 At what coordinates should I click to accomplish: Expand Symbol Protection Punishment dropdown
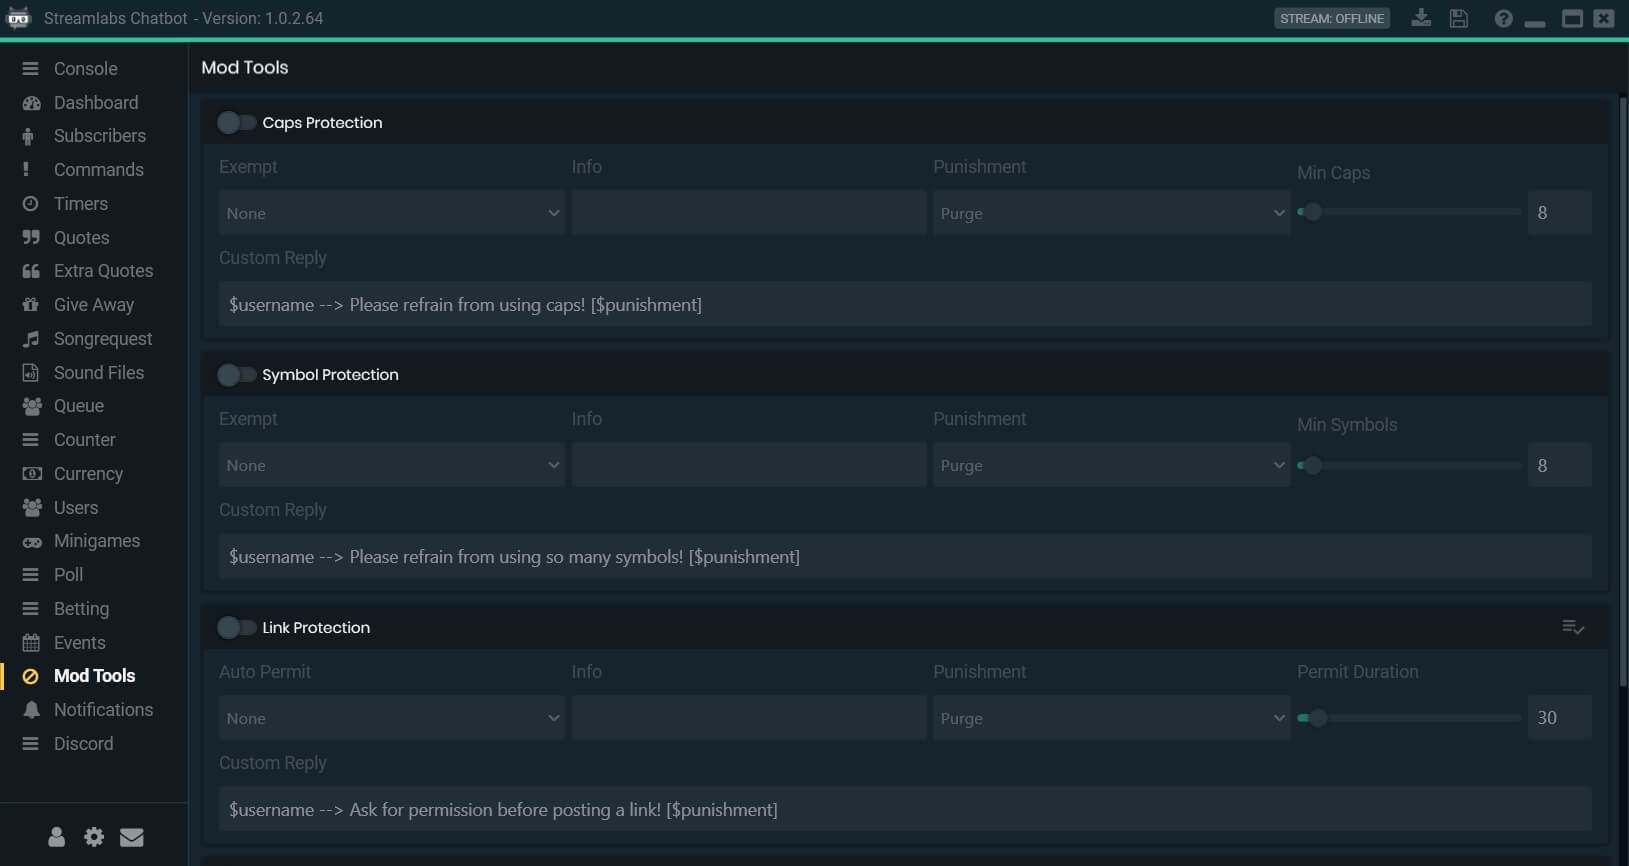[x=1111, y=465]
